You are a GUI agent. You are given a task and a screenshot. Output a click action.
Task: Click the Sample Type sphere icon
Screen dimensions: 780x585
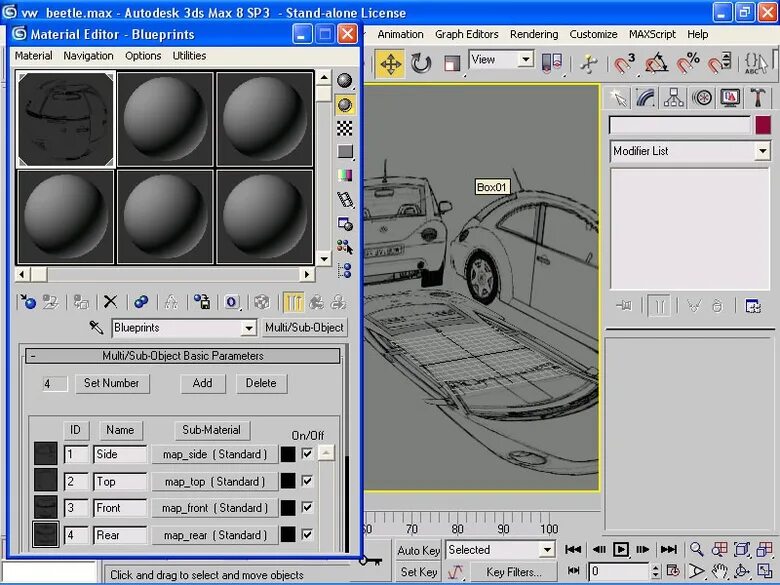click(345, 81)
